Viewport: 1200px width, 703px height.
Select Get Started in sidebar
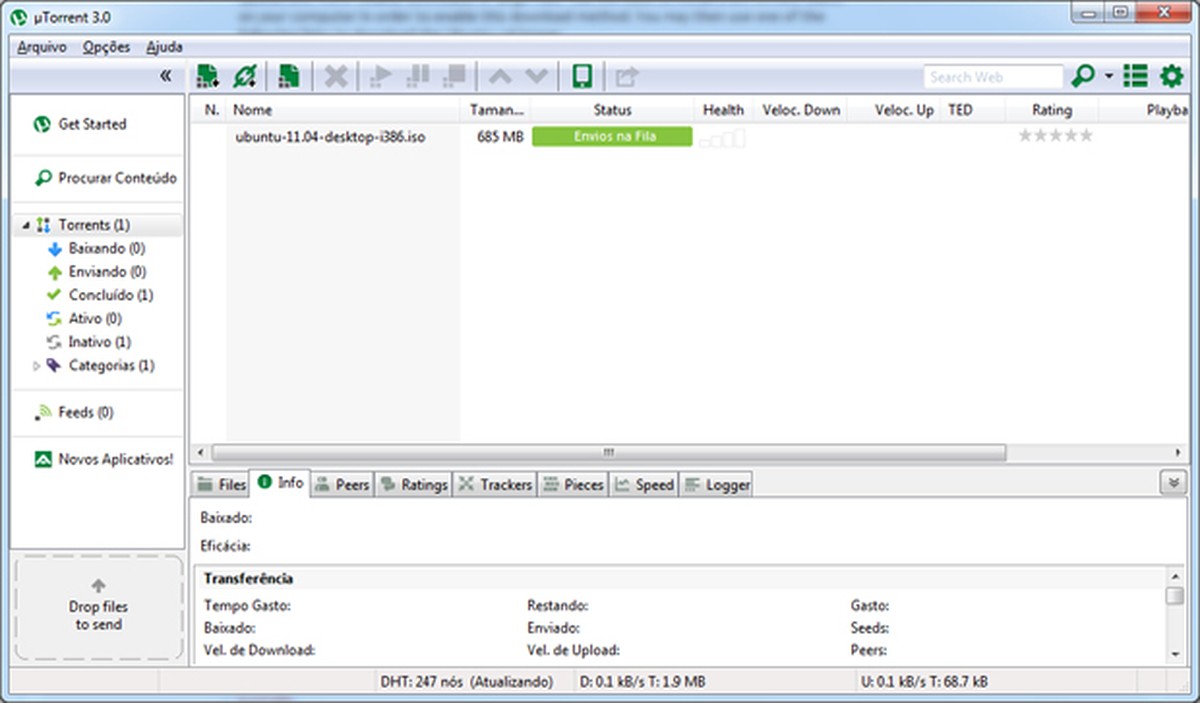[92, 124]
